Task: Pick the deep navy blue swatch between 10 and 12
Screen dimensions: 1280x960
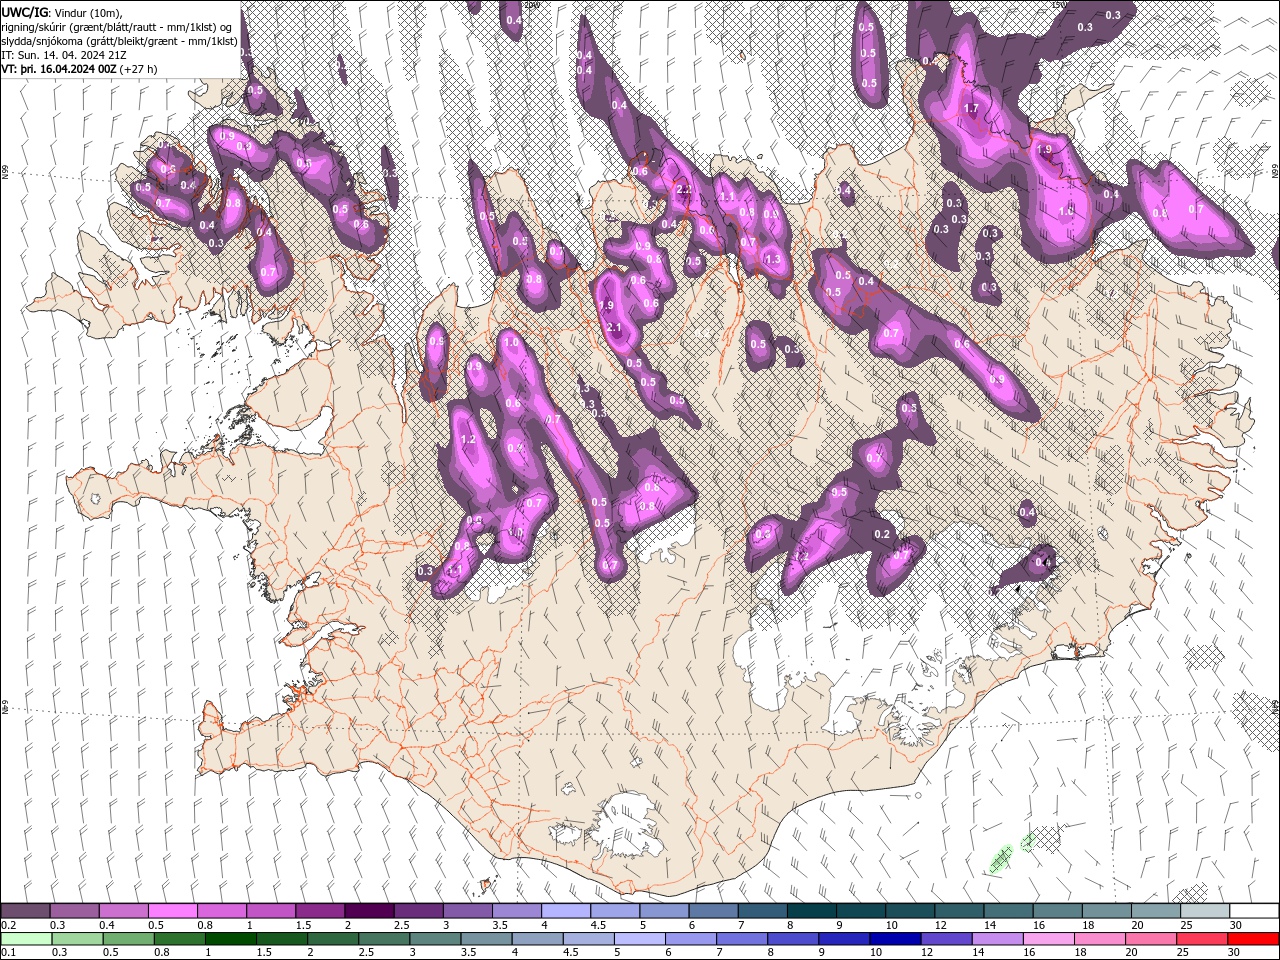Action: tap(895, 939)
